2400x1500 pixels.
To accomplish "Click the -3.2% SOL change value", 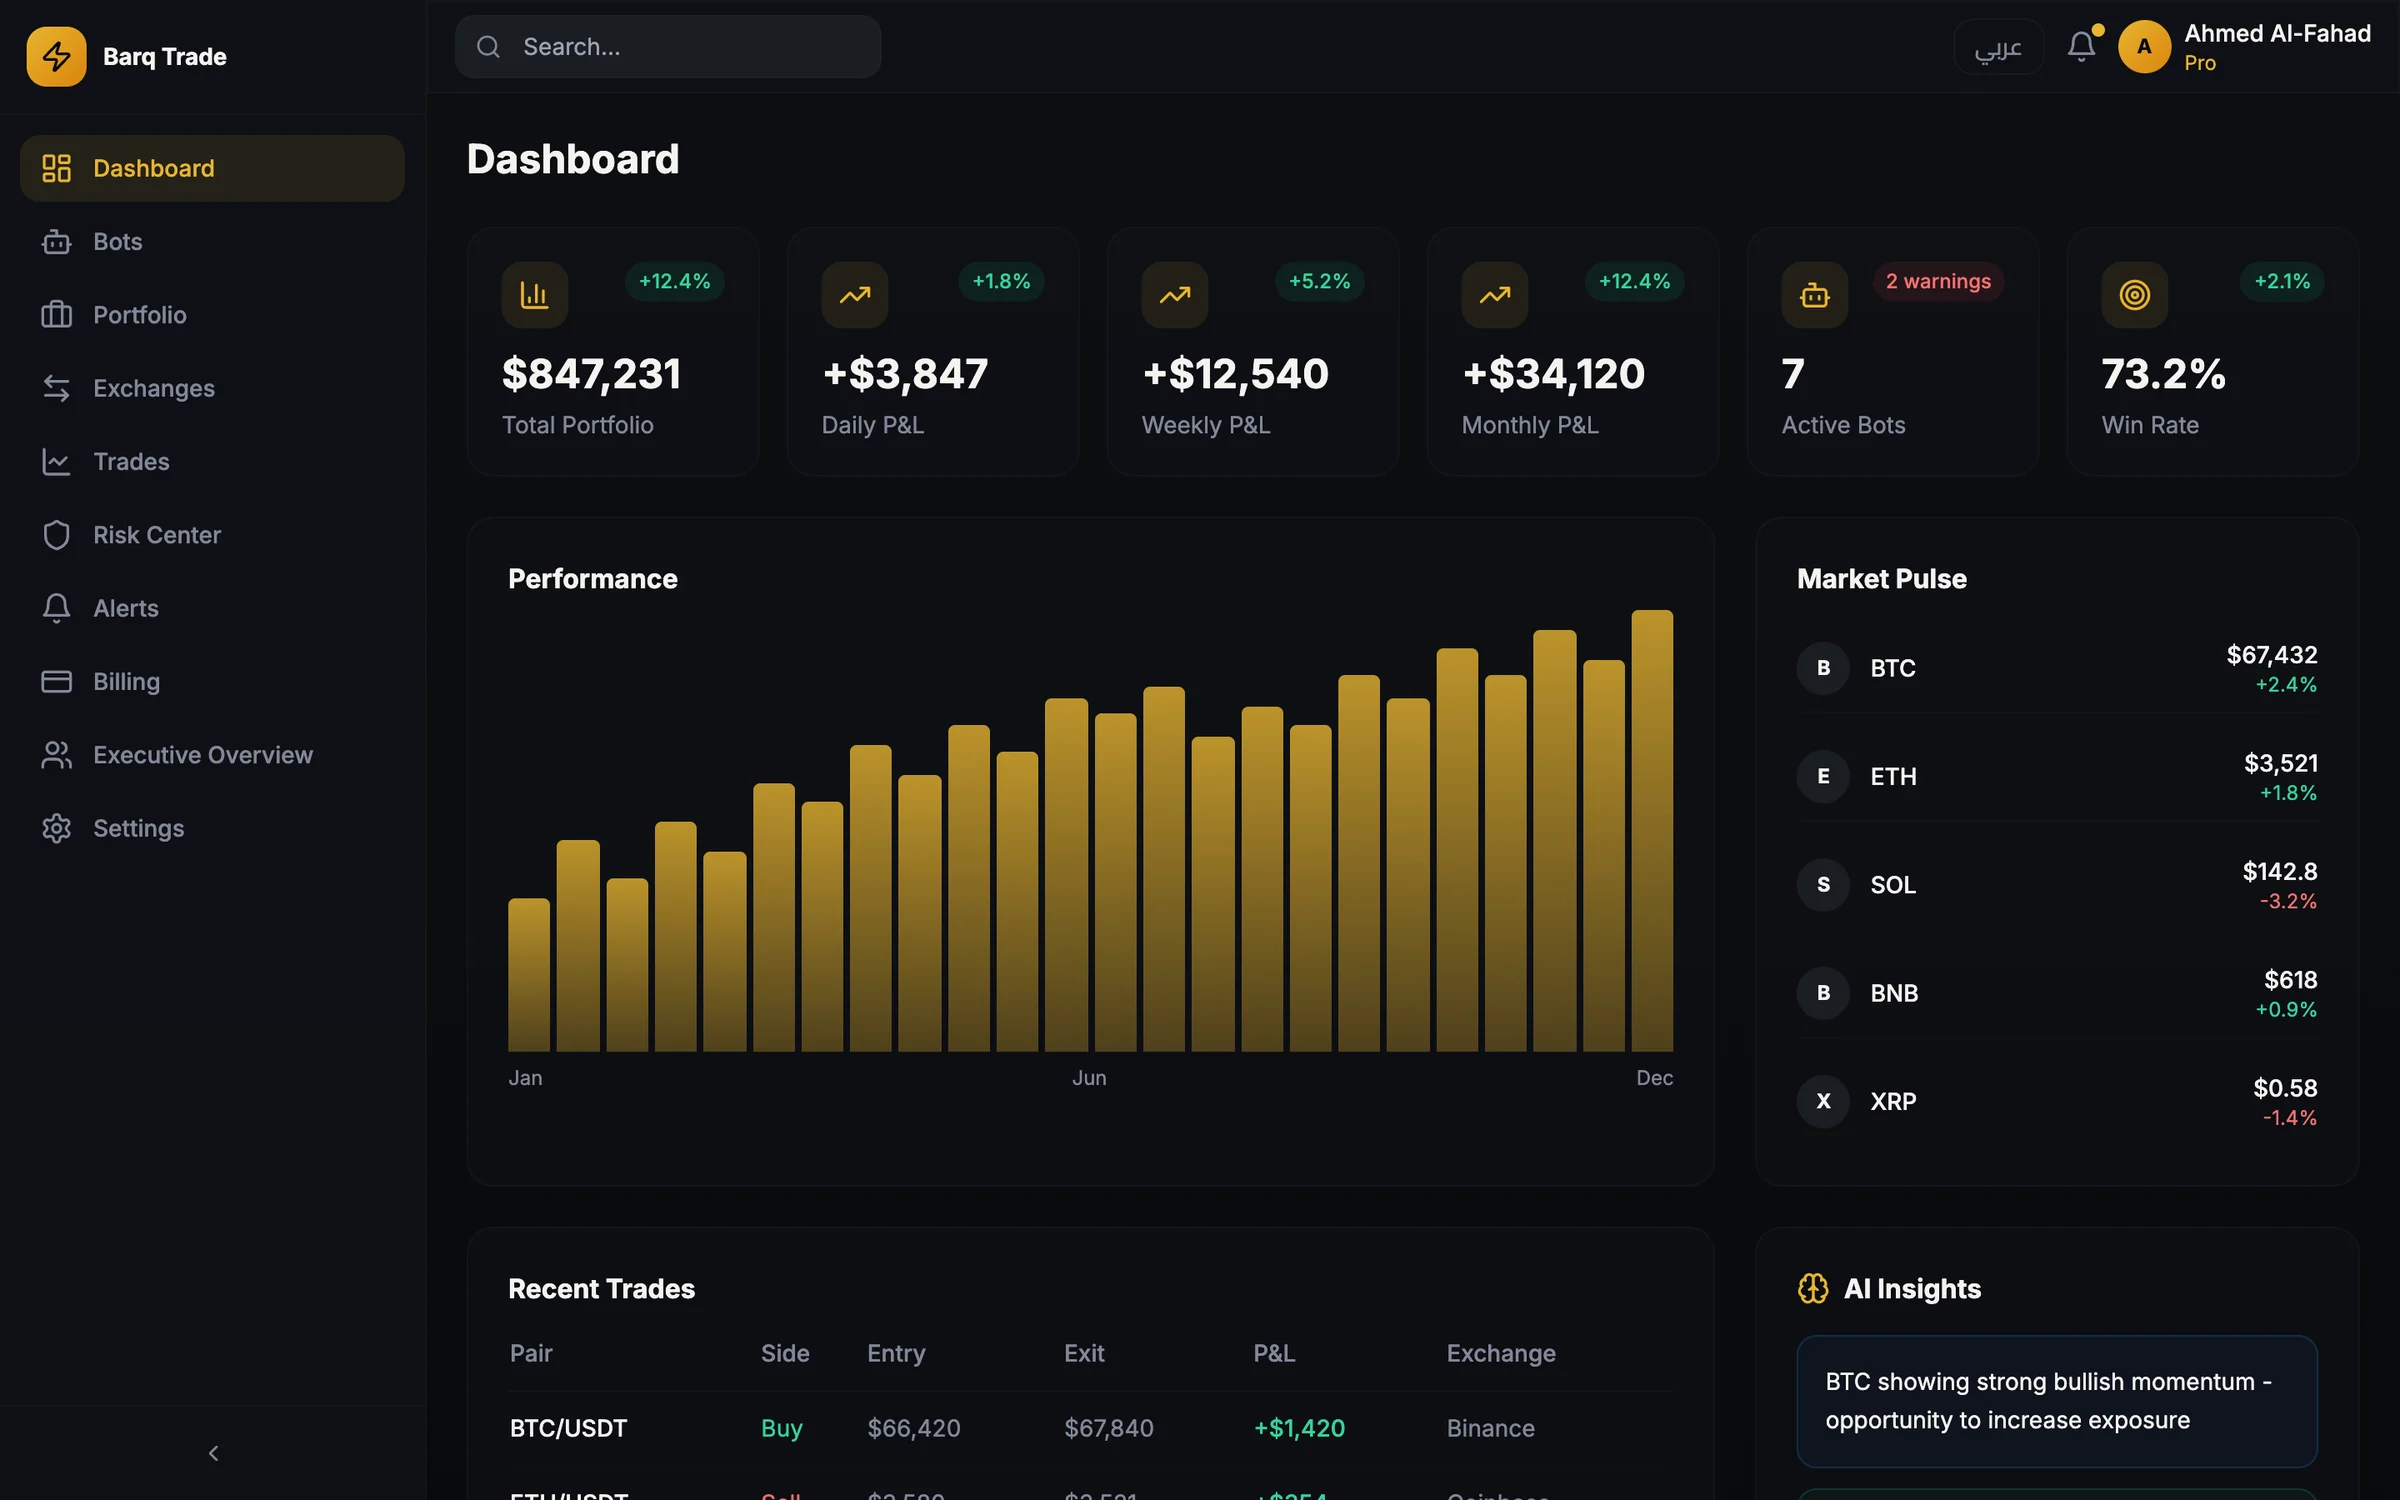I will (2288, 901).
